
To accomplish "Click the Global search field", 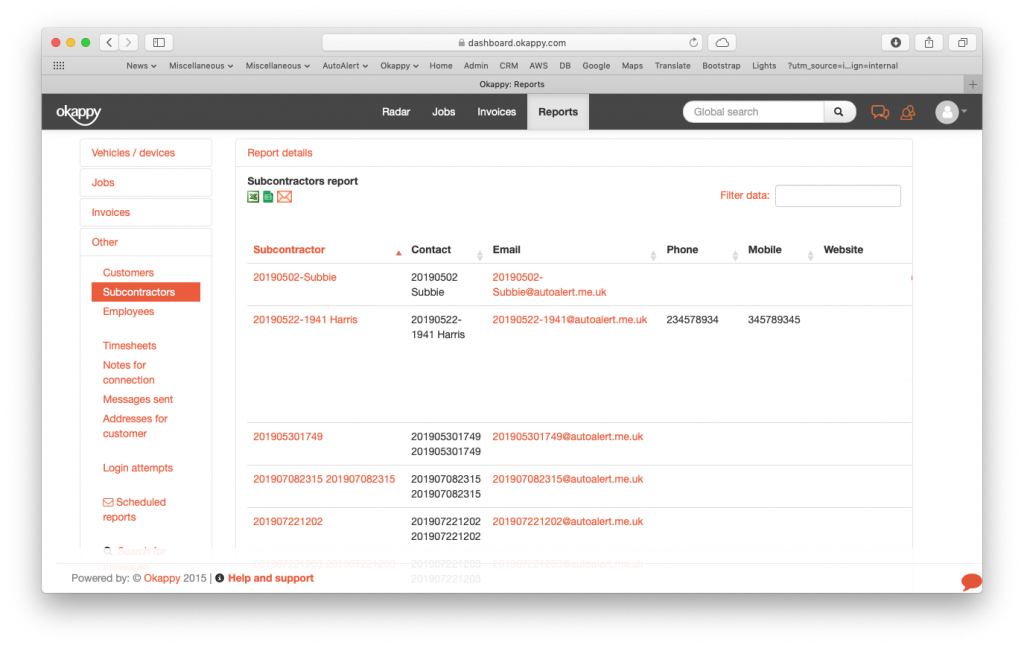I will (x=754, y=112).
